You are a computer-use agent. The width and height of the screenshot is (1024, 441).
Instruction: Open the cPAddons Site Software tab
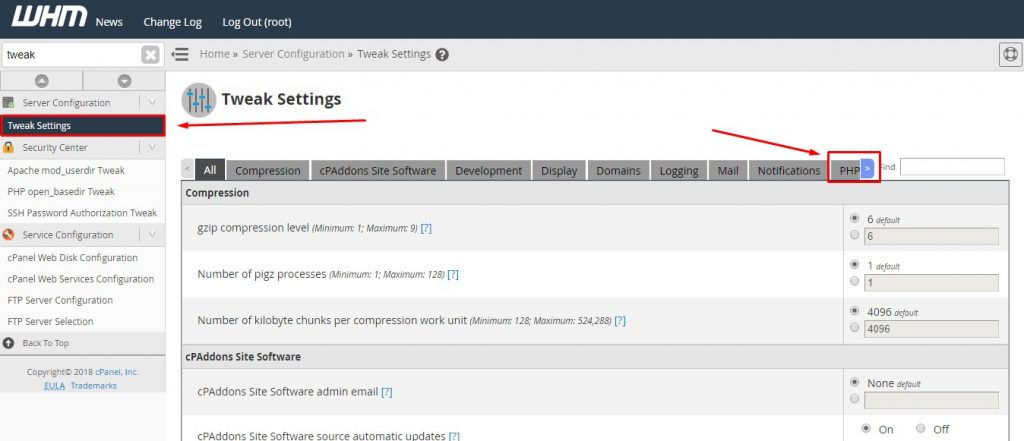[x=377, y=171]
